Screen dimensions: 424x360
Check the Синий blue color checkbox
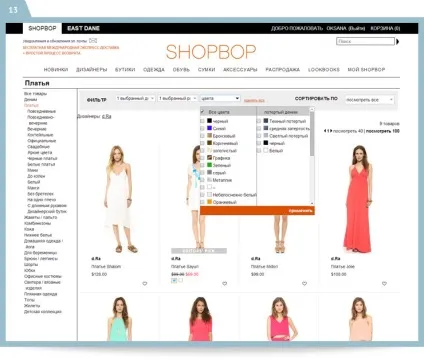click(202, 128)
